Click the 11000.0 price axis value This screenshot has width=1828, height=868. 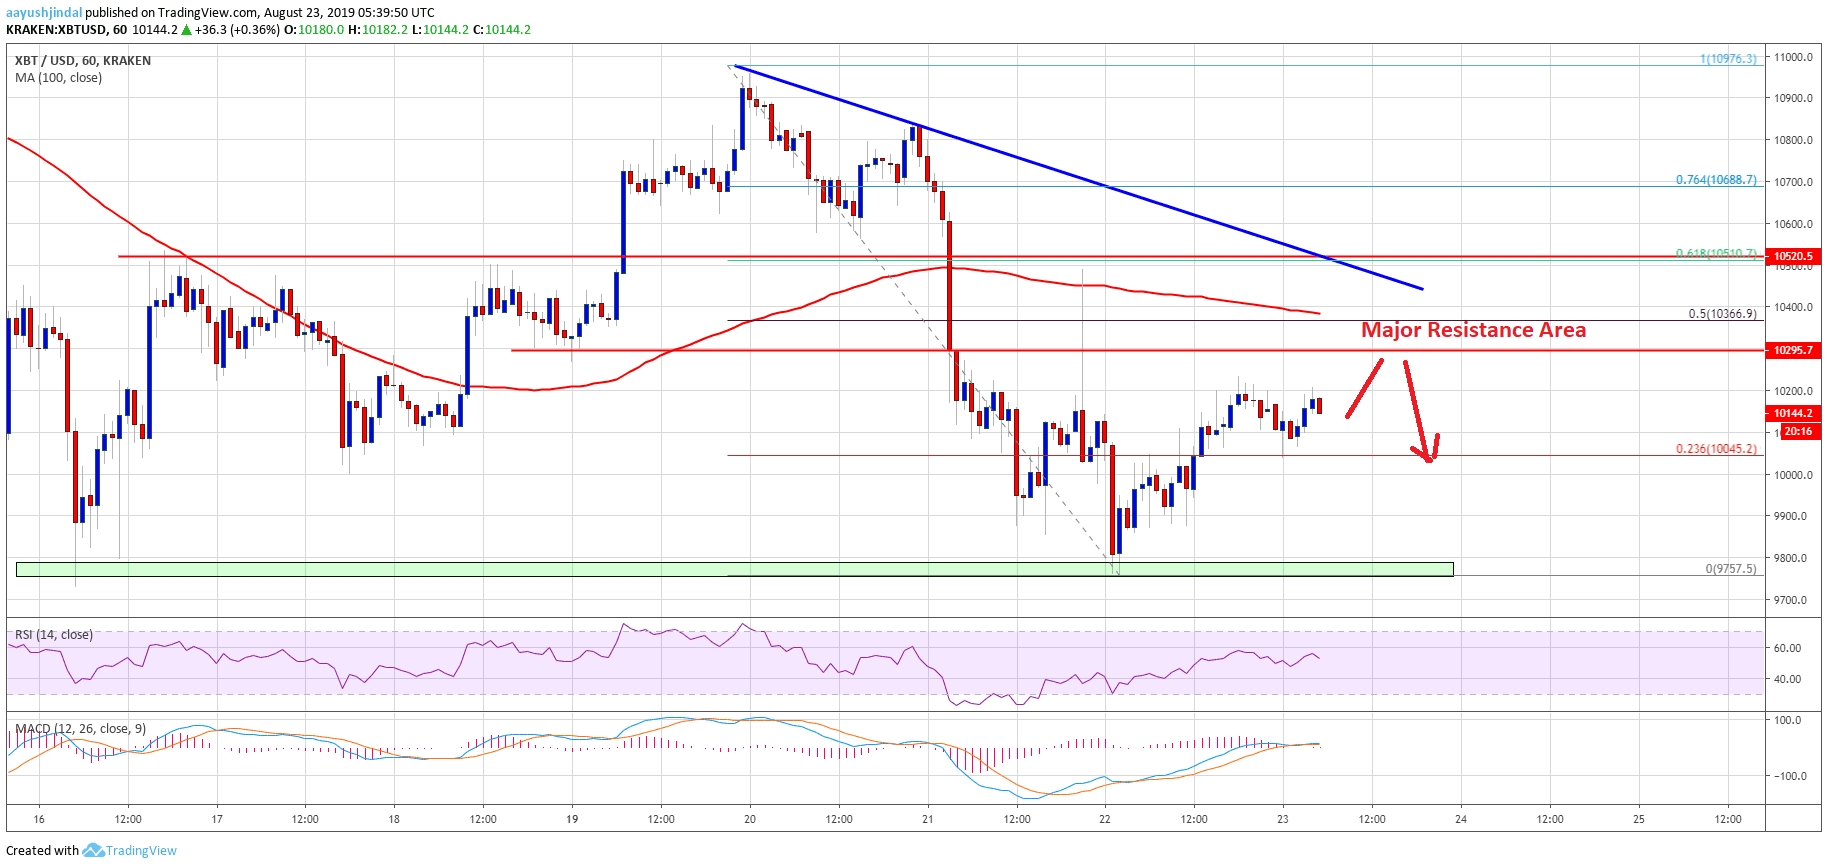1794,57
